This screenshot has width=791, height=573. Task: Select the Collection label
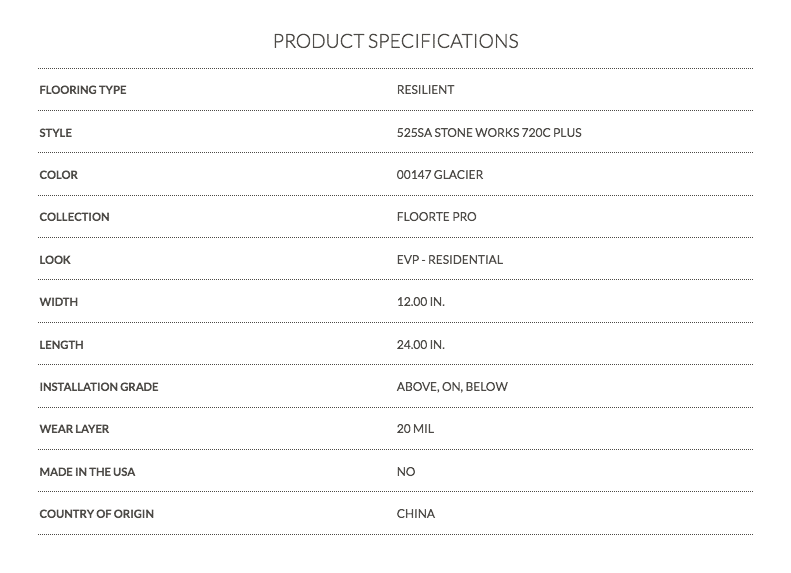(x=74, y=217)
